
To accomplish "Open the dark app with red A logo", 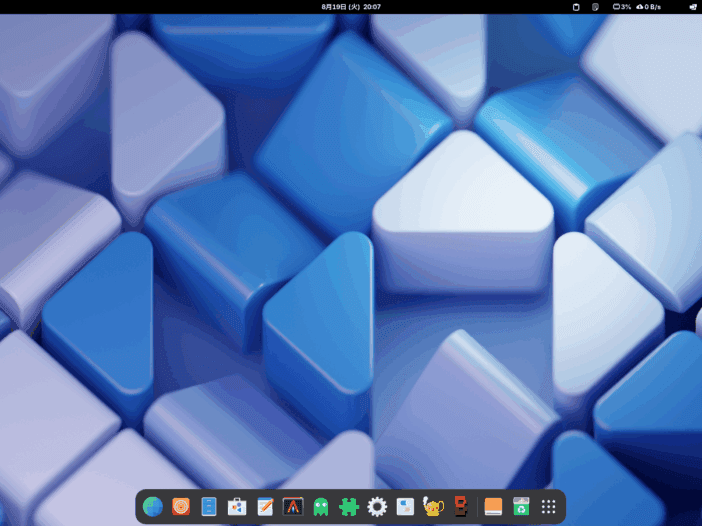I will coord(293,507).
